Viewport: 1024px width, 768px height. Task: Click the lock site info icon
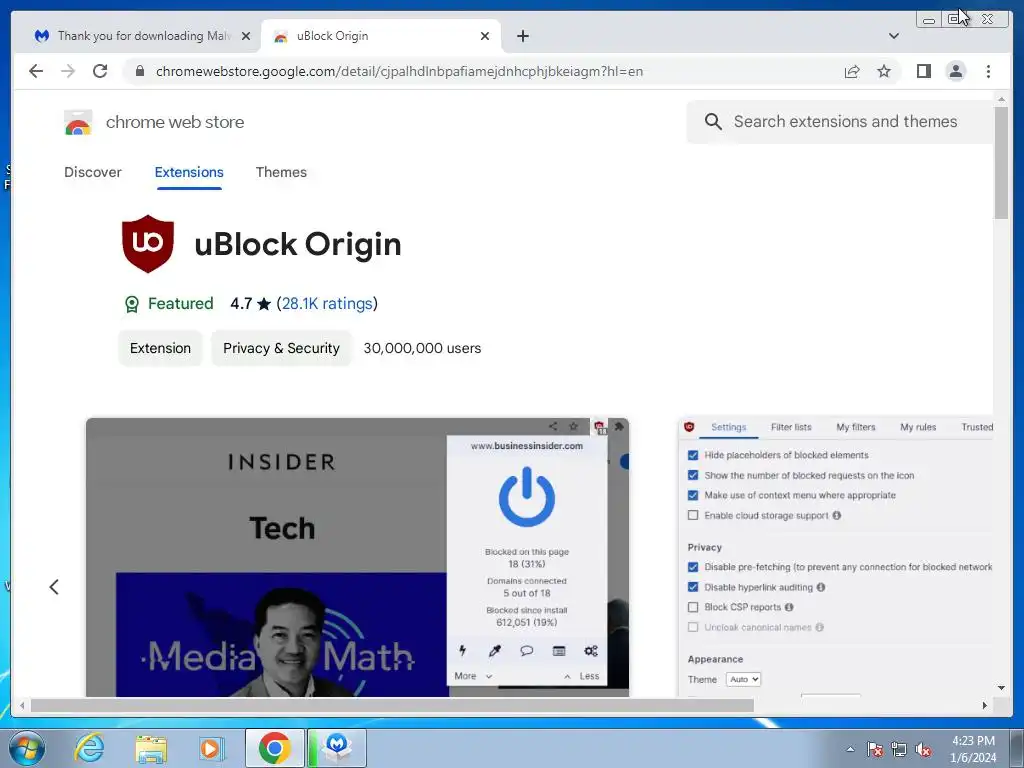click(x=140, y=71)
